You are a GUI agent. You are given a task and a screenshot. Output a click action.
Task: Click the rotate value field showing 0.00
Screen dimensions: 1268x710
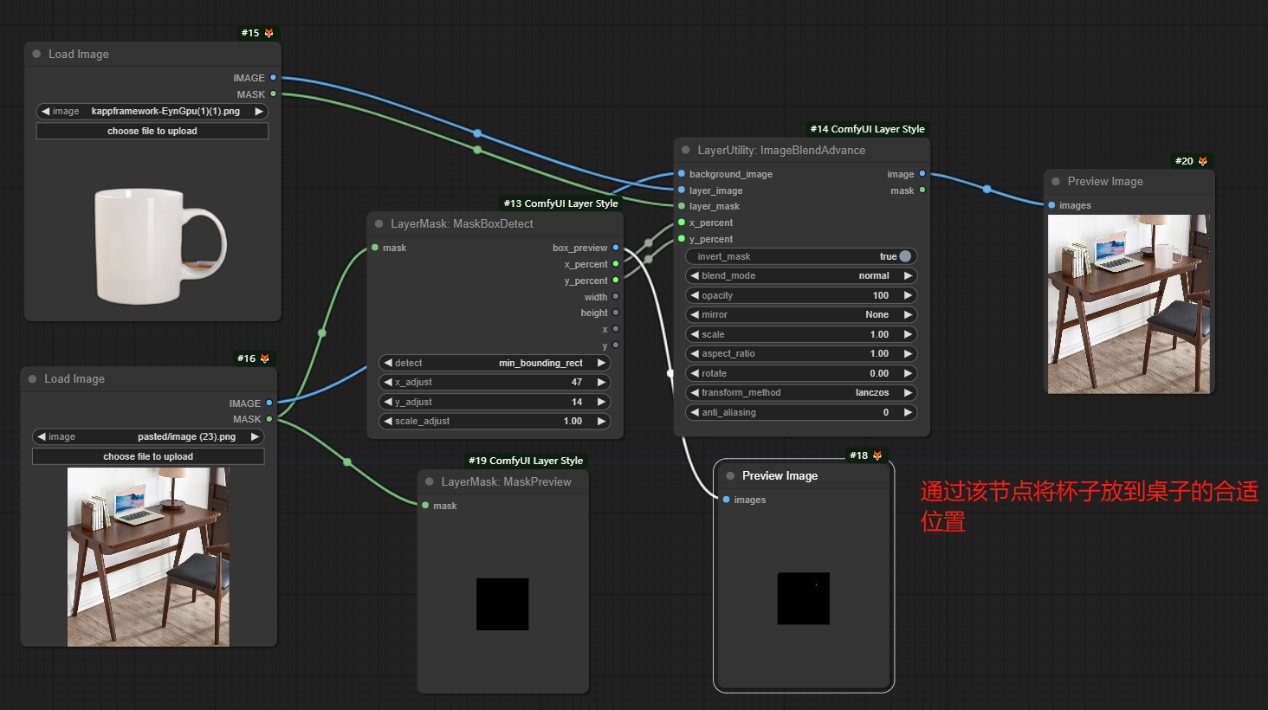click(x=800, y=373)
